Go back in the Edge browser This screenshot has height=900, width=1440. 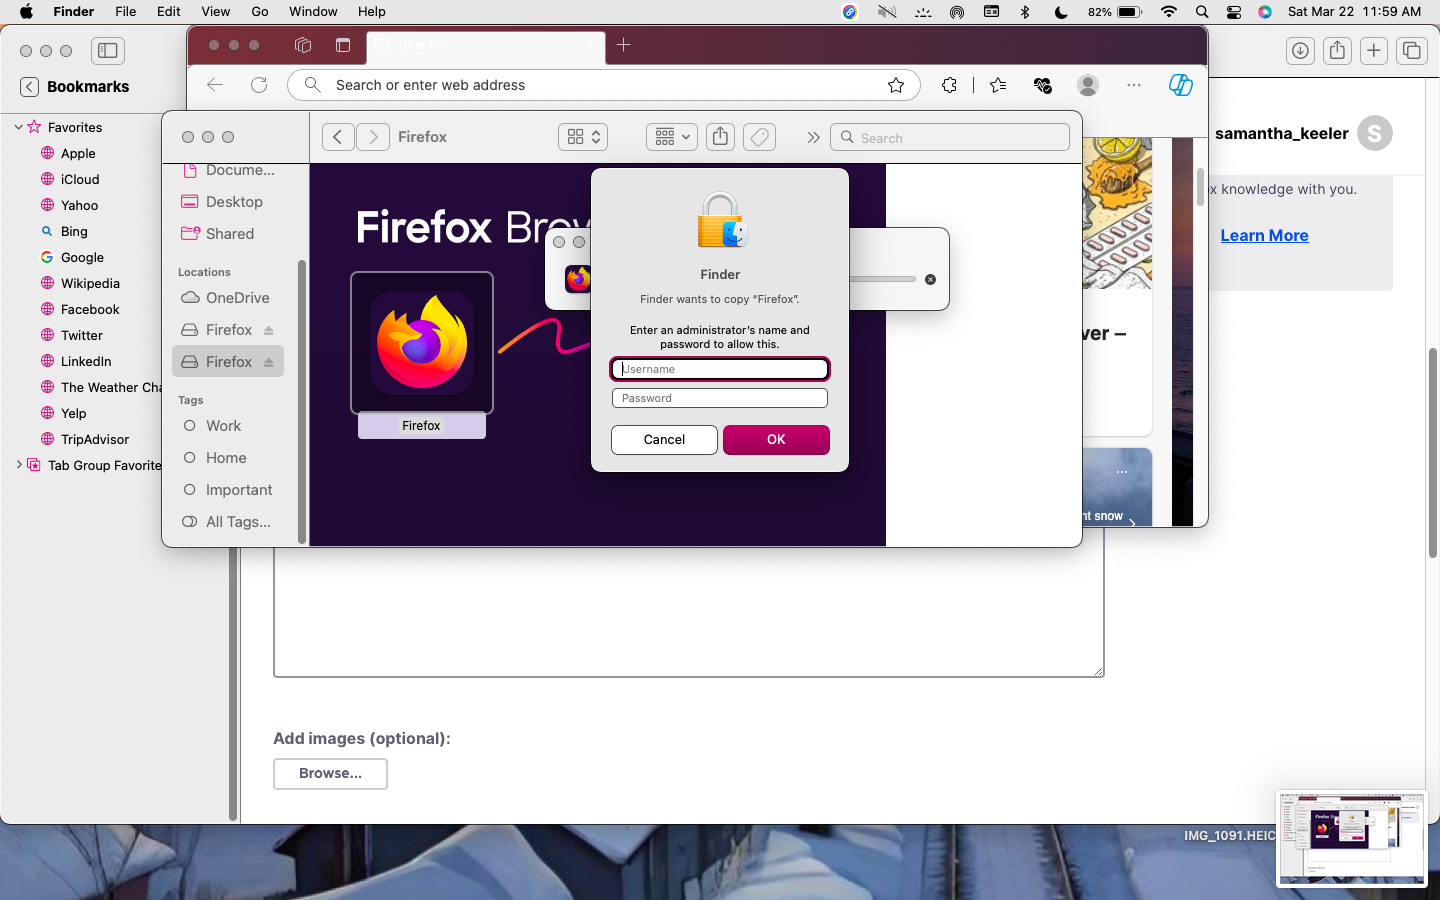(215, 85)
